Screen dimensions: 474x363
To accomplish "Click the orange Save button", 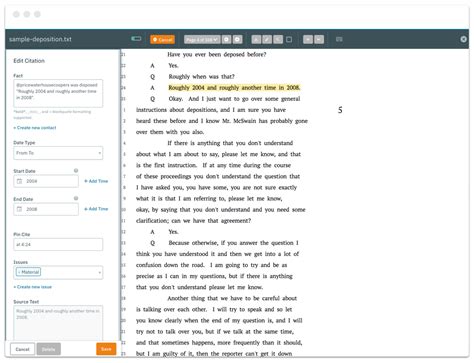I will coord(106,349).
